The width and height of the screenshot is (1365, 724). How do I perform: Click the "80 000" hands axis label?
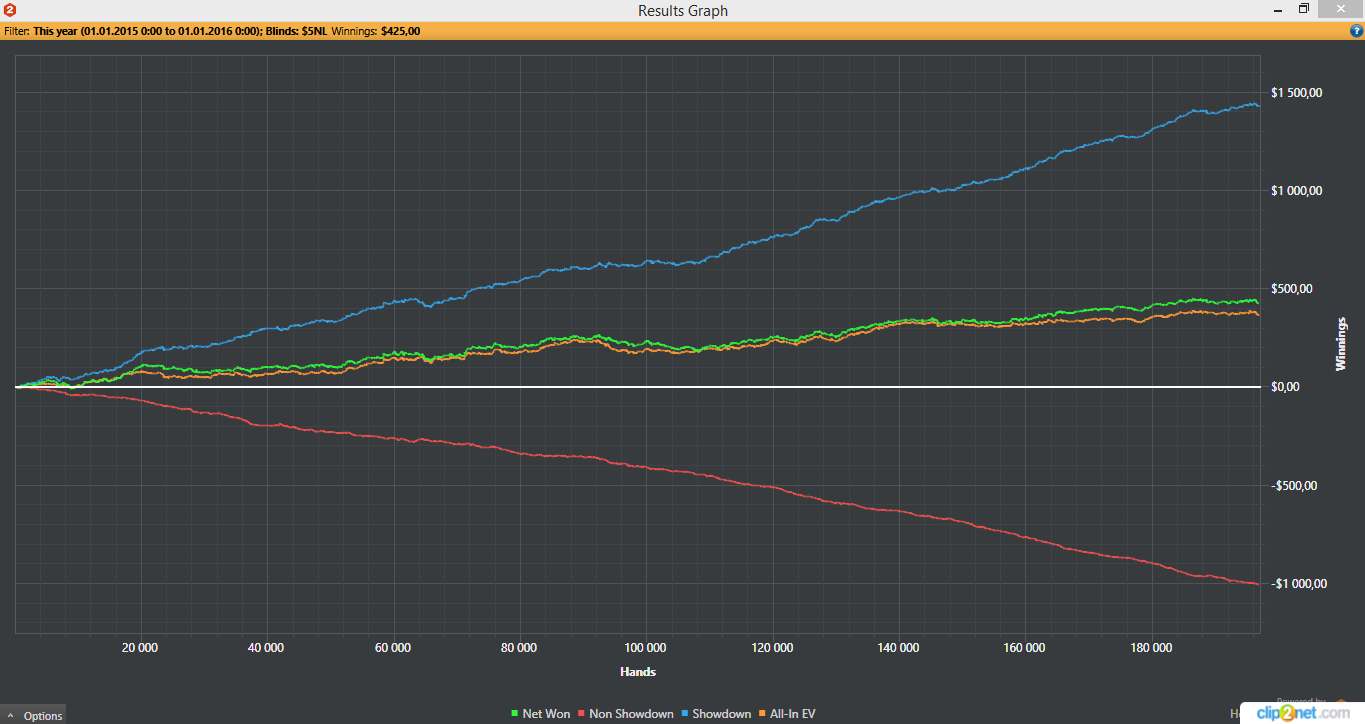point(519,647)
